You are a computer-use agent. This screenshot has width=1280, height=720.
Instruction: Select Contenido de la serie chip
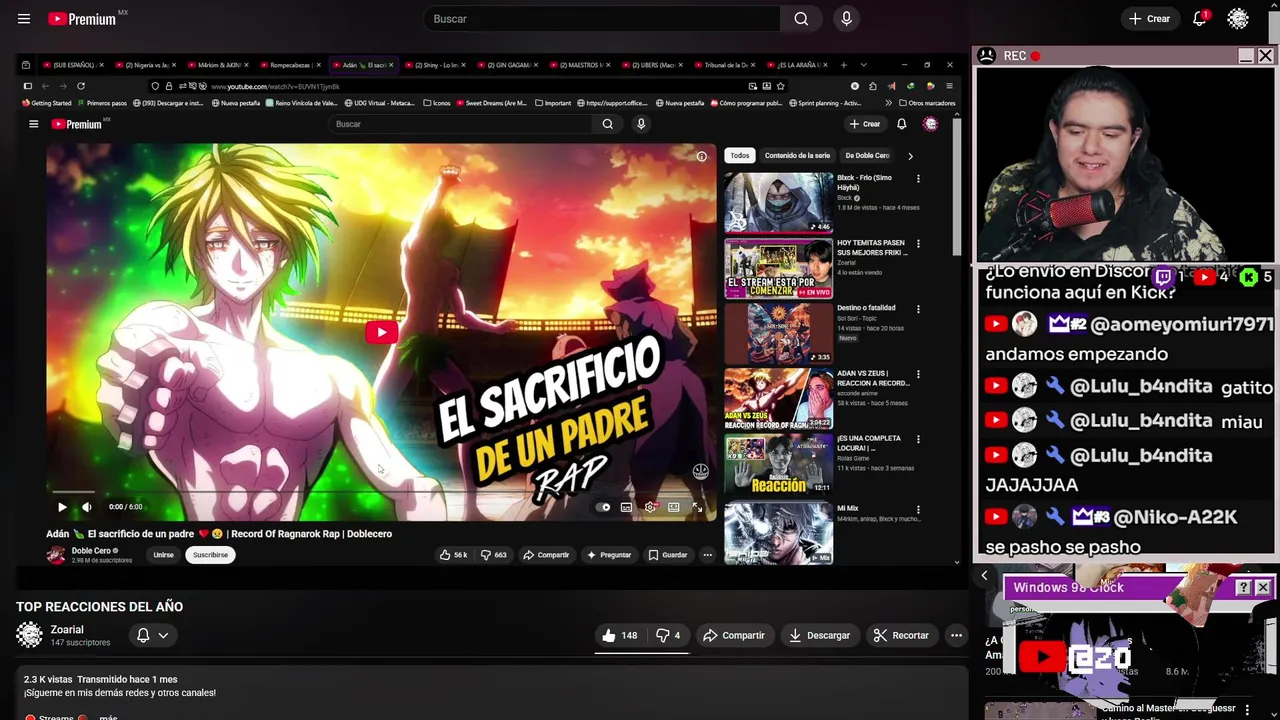797,156
